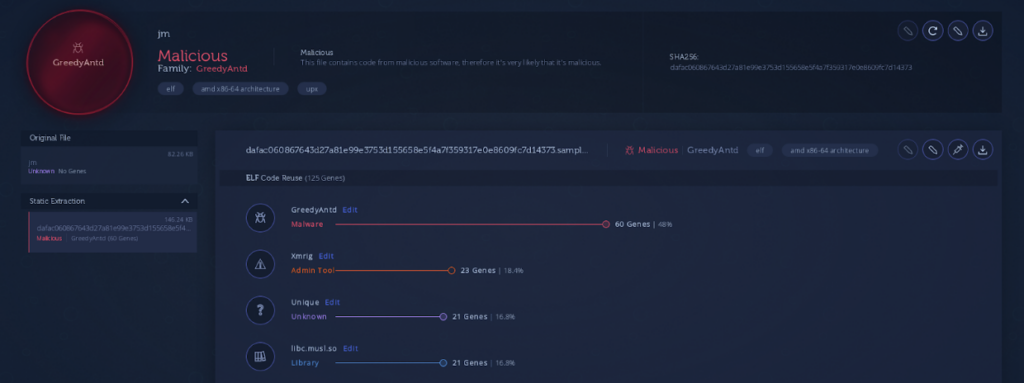Click the bright pencil icon between refresh and download
This screenshot has width=1024, height=383.
point(957,30)
